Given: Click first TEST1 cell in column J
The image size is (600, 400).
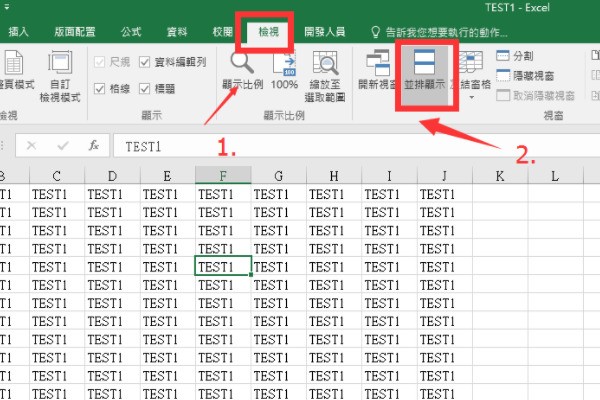Looking at the screenshot, I should [445, 194].
